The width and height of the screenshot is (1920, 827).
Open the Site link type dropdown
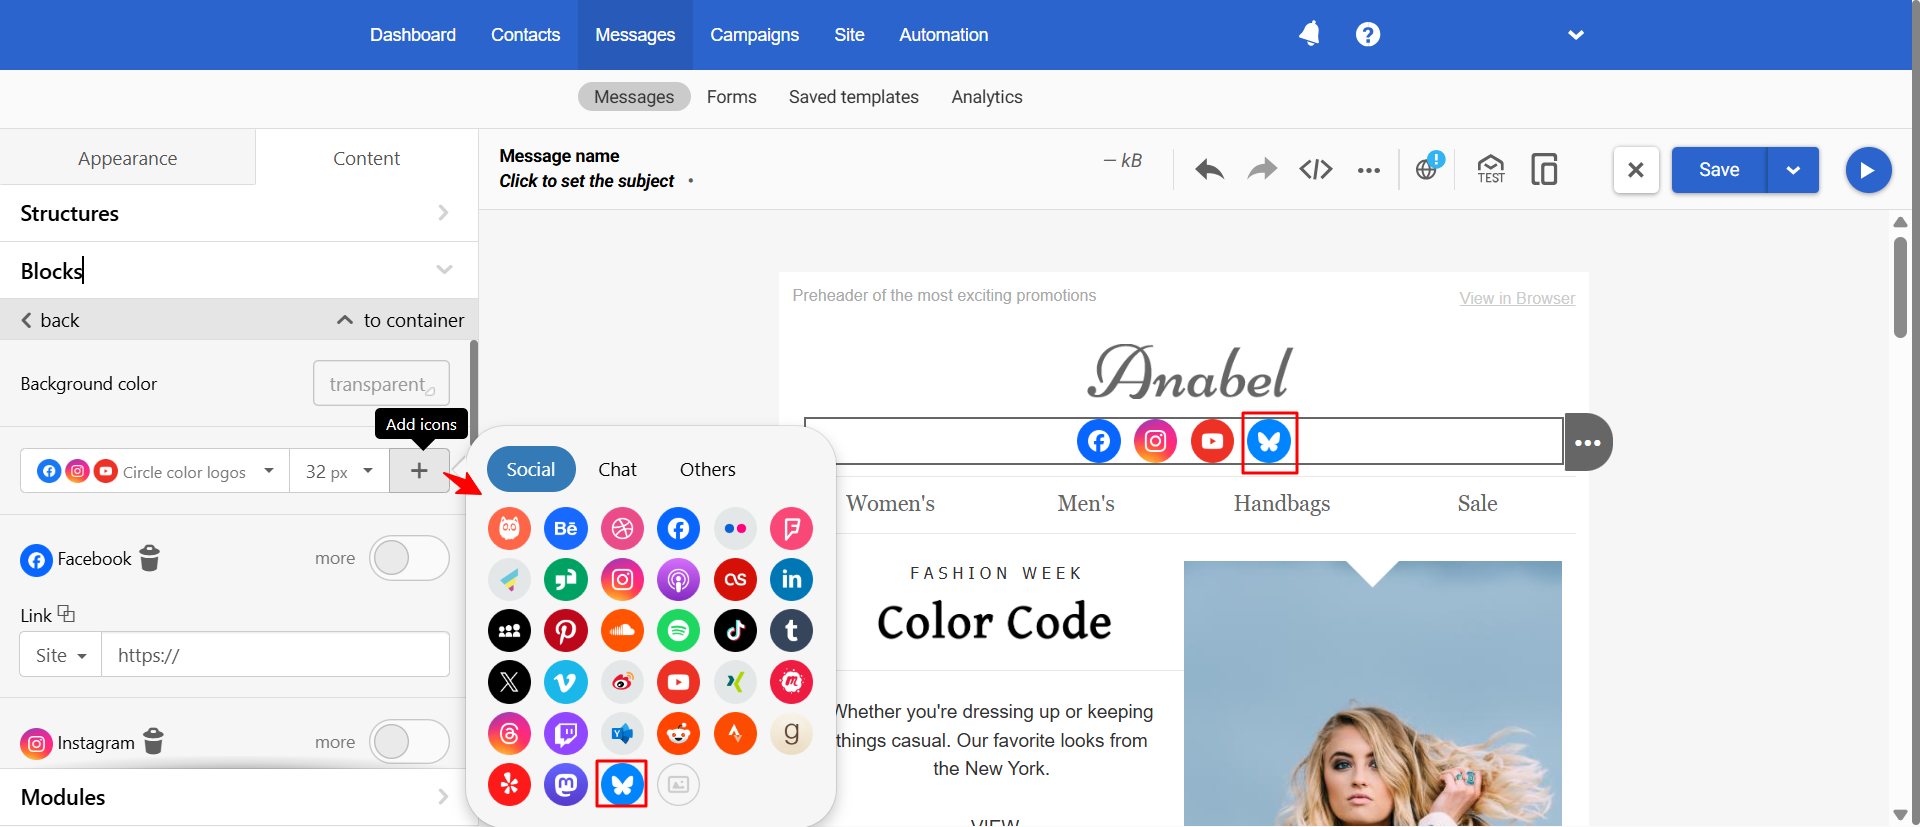(x=61, y=655)
